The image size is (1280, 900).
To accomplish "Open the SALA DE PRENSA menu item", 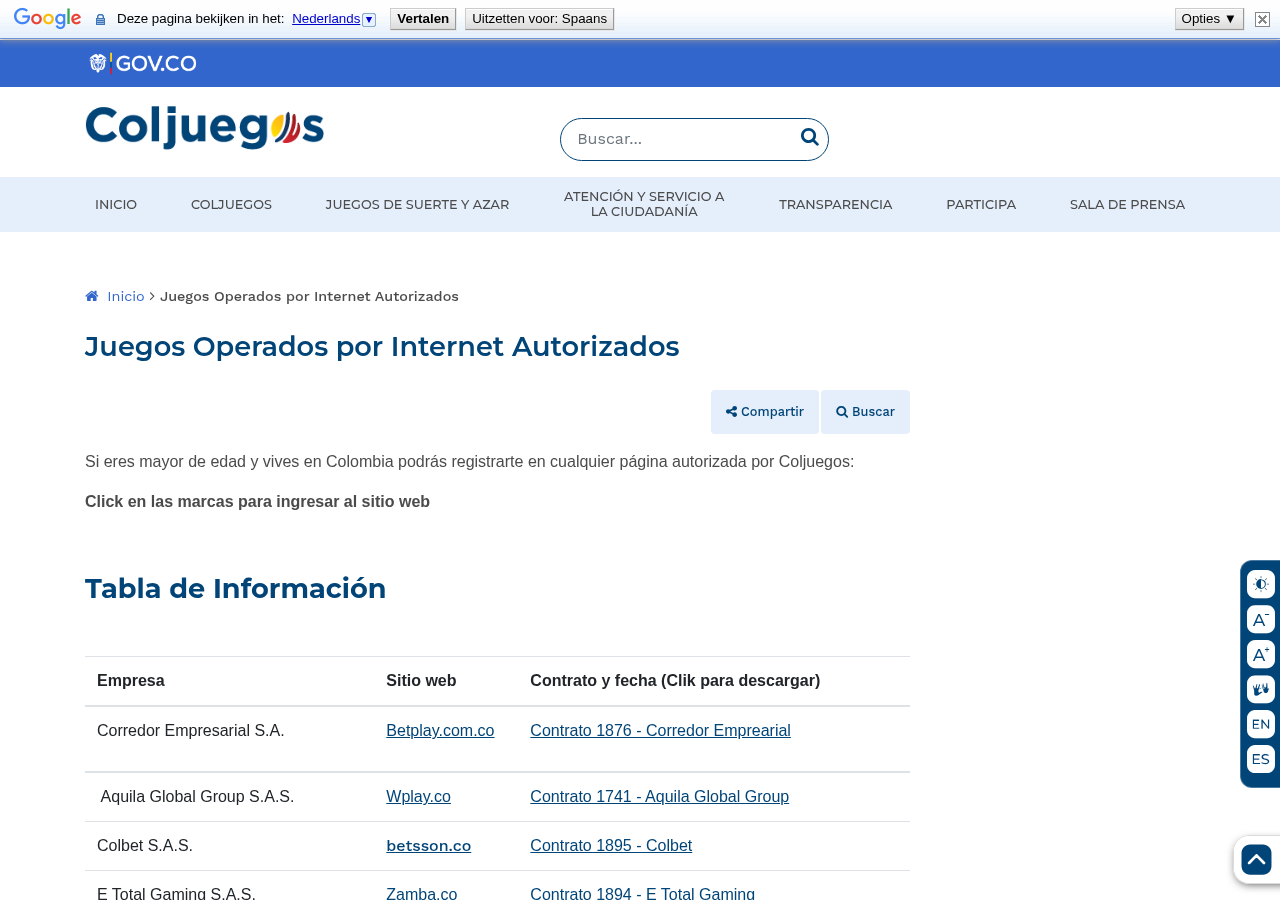I will pyautogui.click(x=1127, y=204).
